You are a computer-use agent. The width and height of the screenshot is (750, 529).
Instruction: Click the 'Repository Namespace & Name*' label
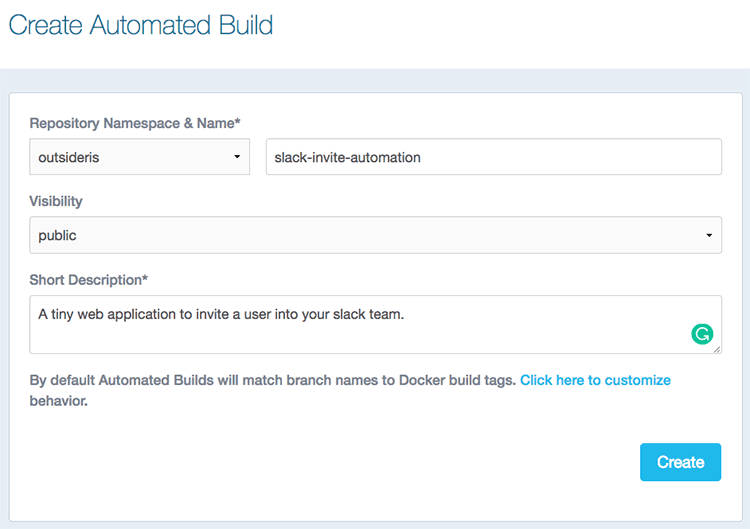click(135, 123)
